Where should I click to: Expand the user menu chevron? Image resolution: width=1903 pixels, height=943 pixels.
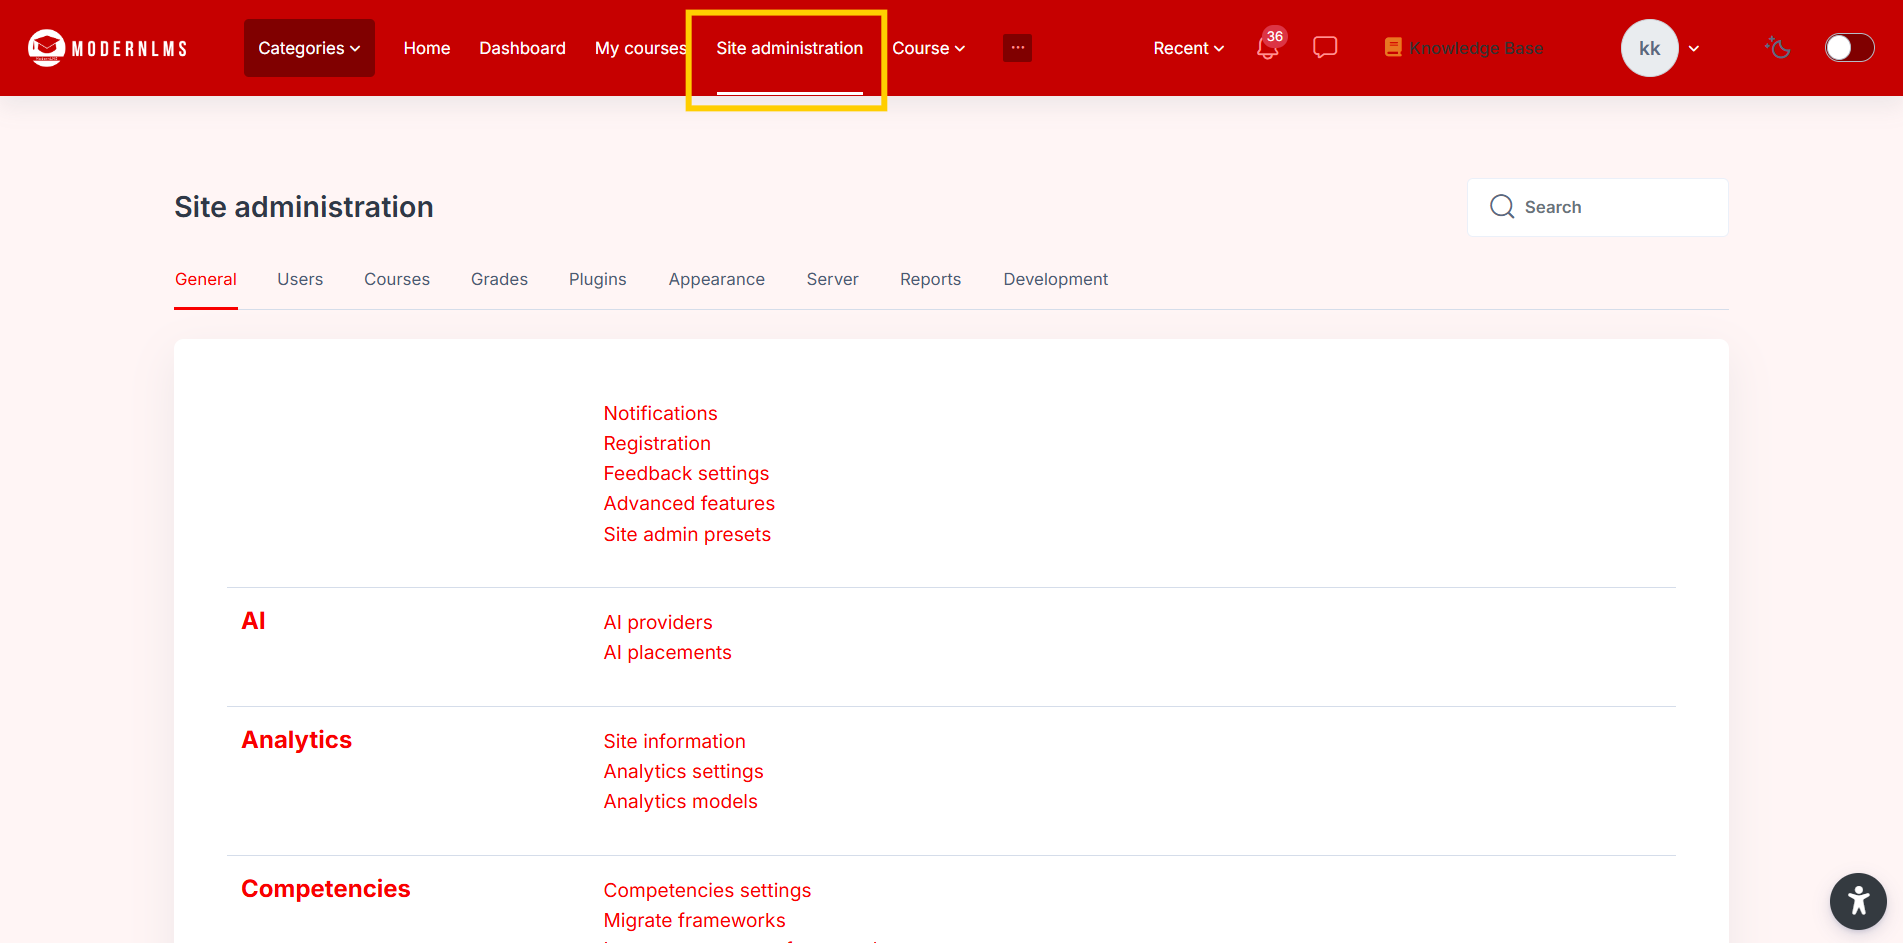1694,48
